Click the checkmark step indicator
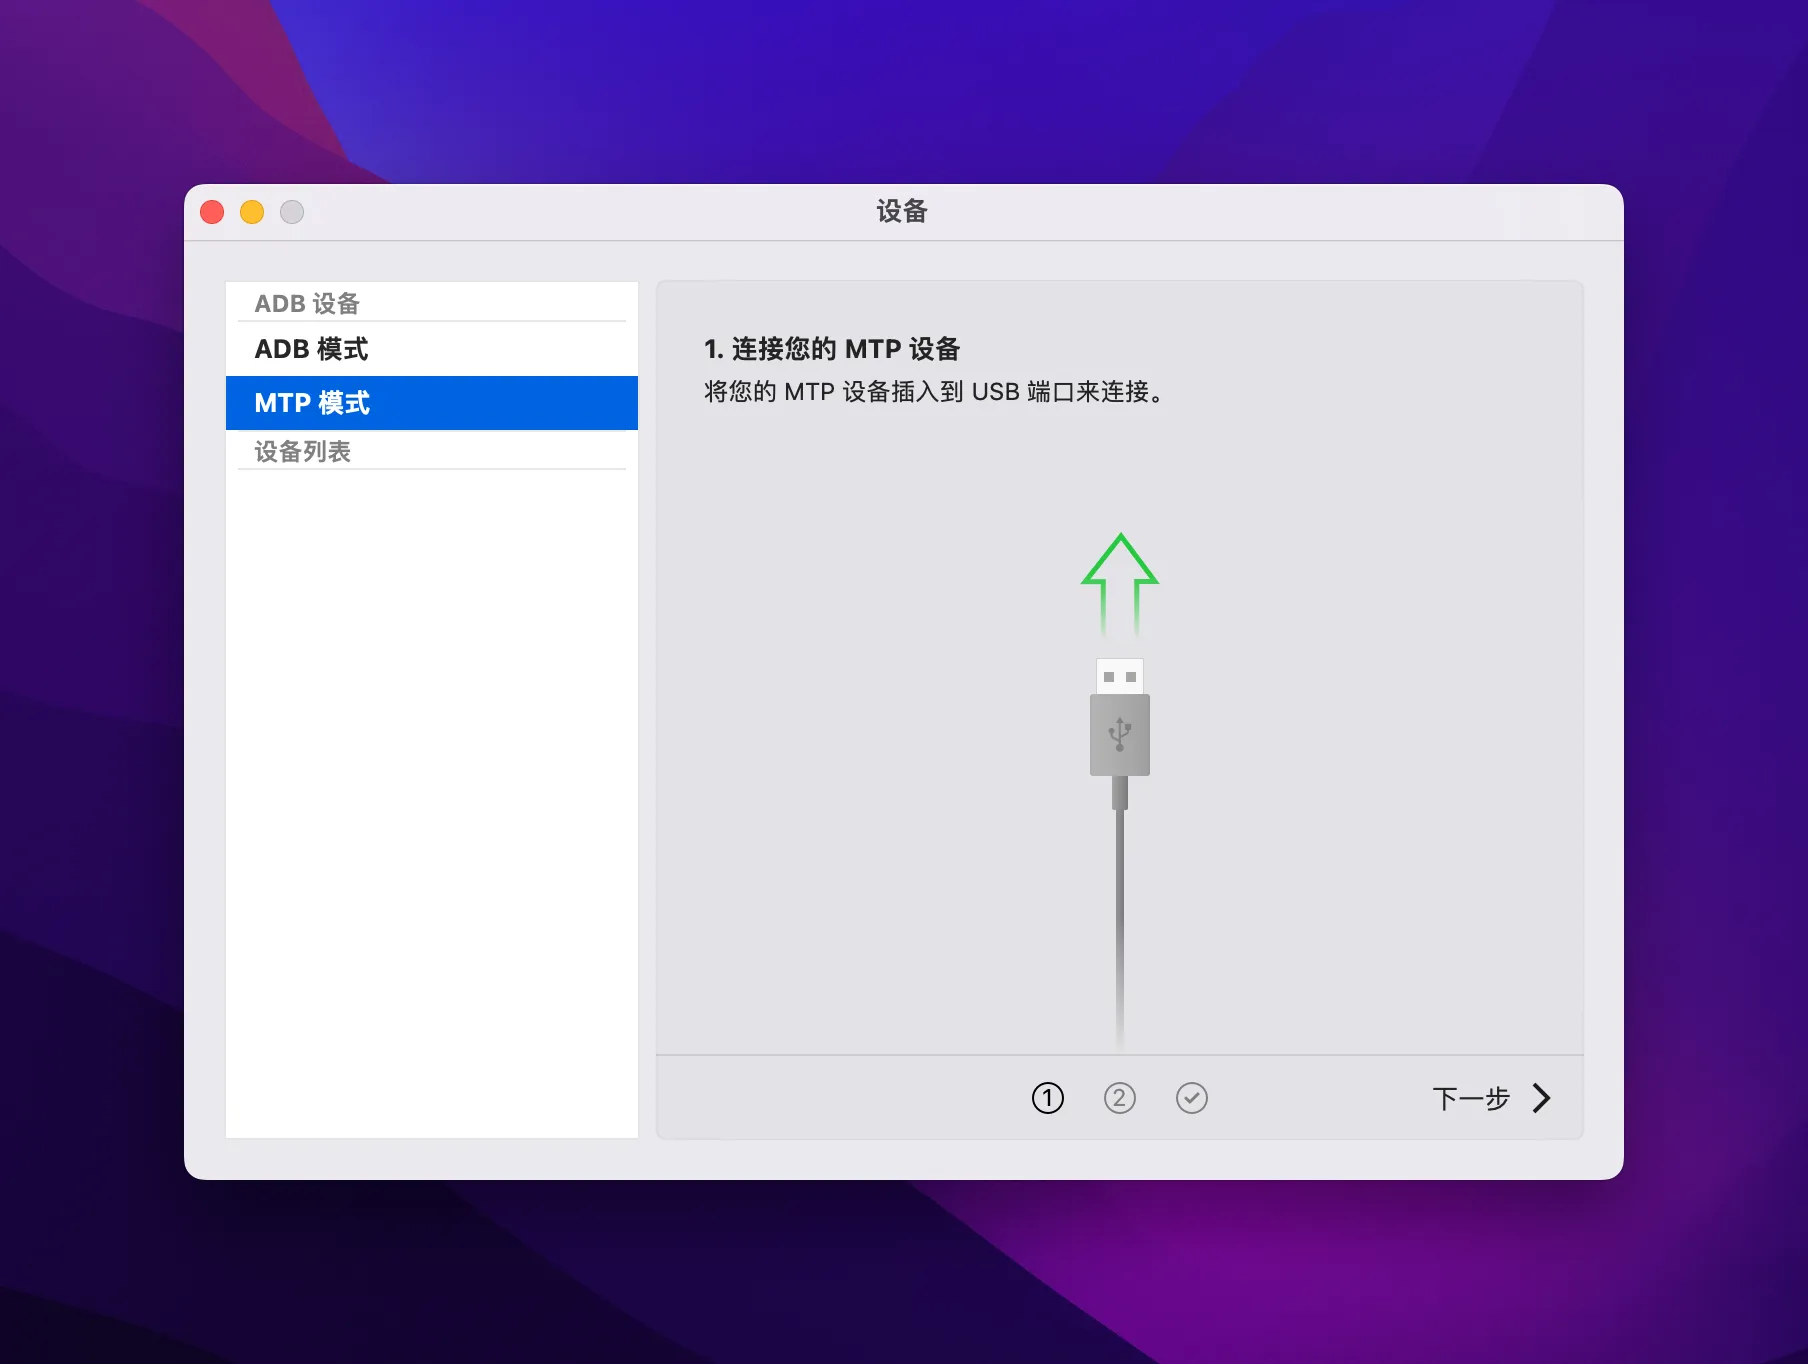 point(1192,1097)
